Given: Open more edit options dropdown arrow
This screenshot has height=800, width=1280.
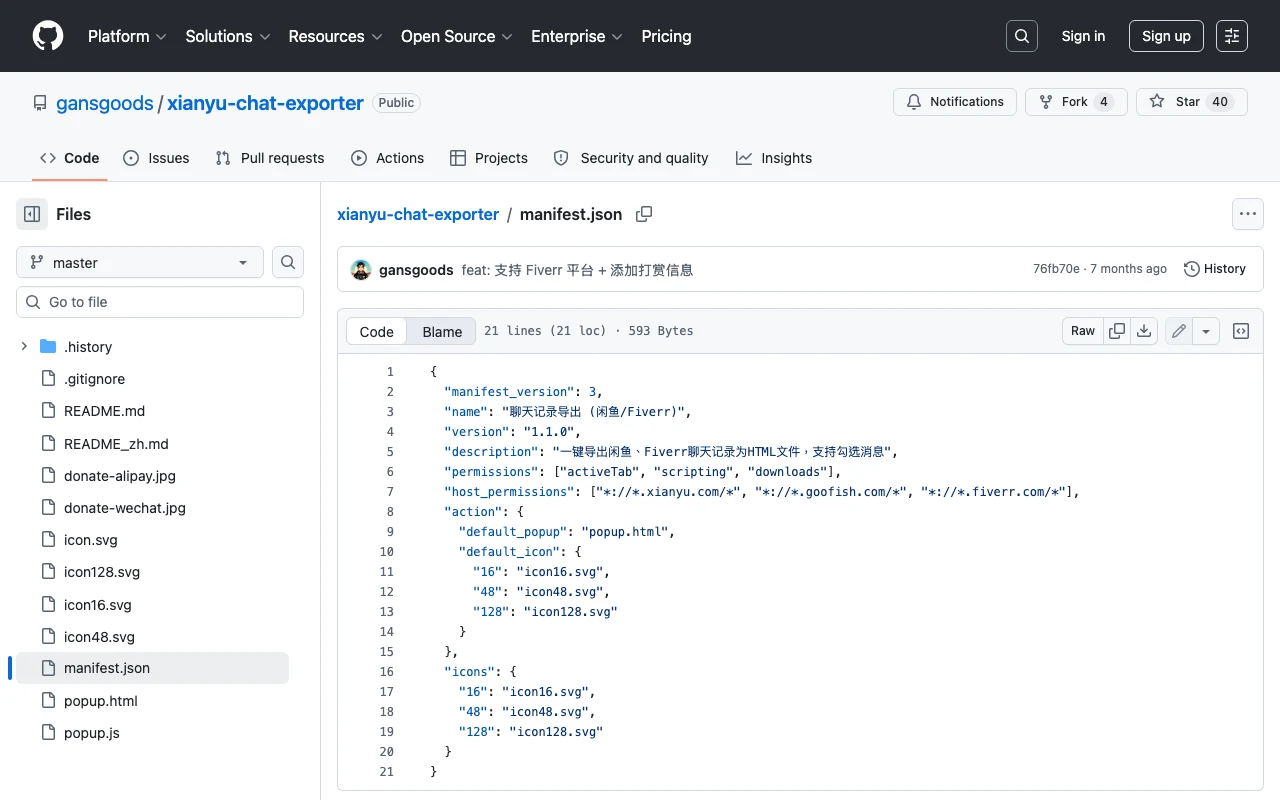Looking at the screenshot, I should coord(1206,331).
